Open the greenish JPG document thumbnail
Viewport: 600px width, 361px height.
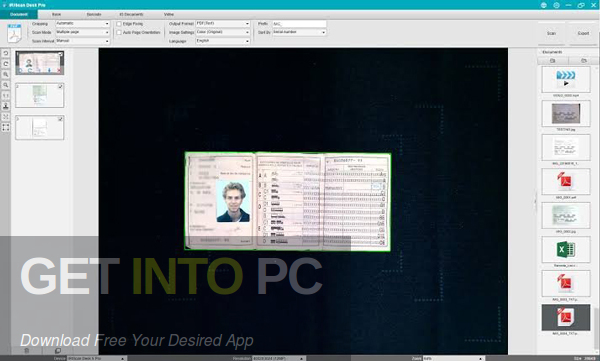point(566,216)
